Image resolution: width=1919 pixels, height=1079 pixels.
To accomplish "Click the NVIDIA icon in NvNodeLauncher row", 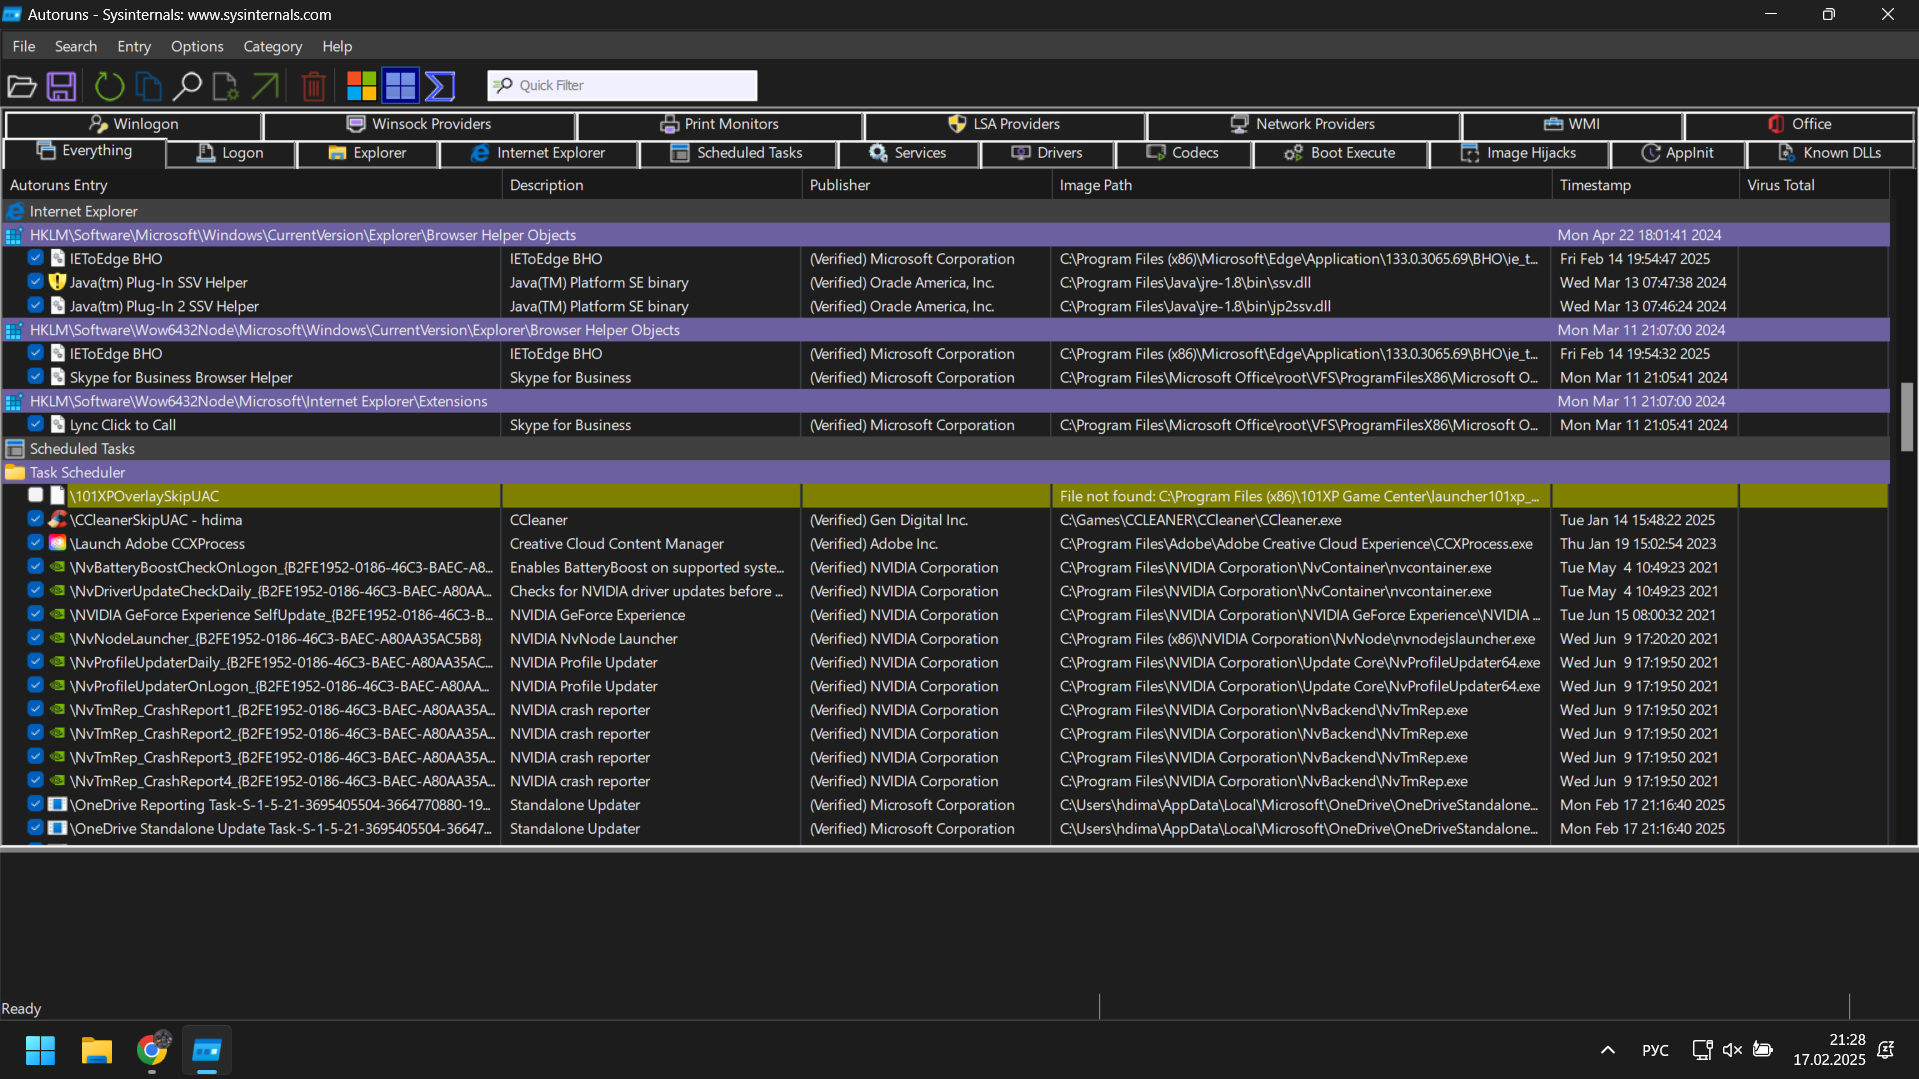I will (58, 638).
